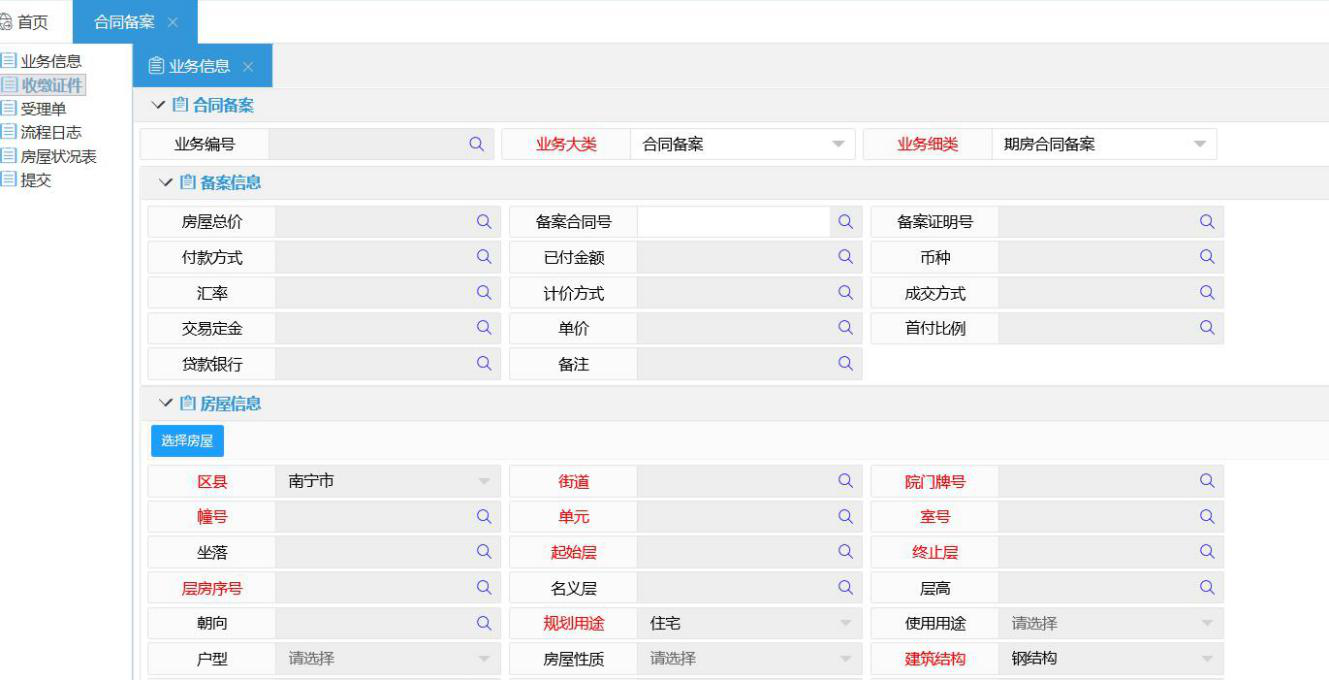The height and width of the screenshot is (680, 1329).
Task: Click the search icon for 起始层
Action: [845, 551]
